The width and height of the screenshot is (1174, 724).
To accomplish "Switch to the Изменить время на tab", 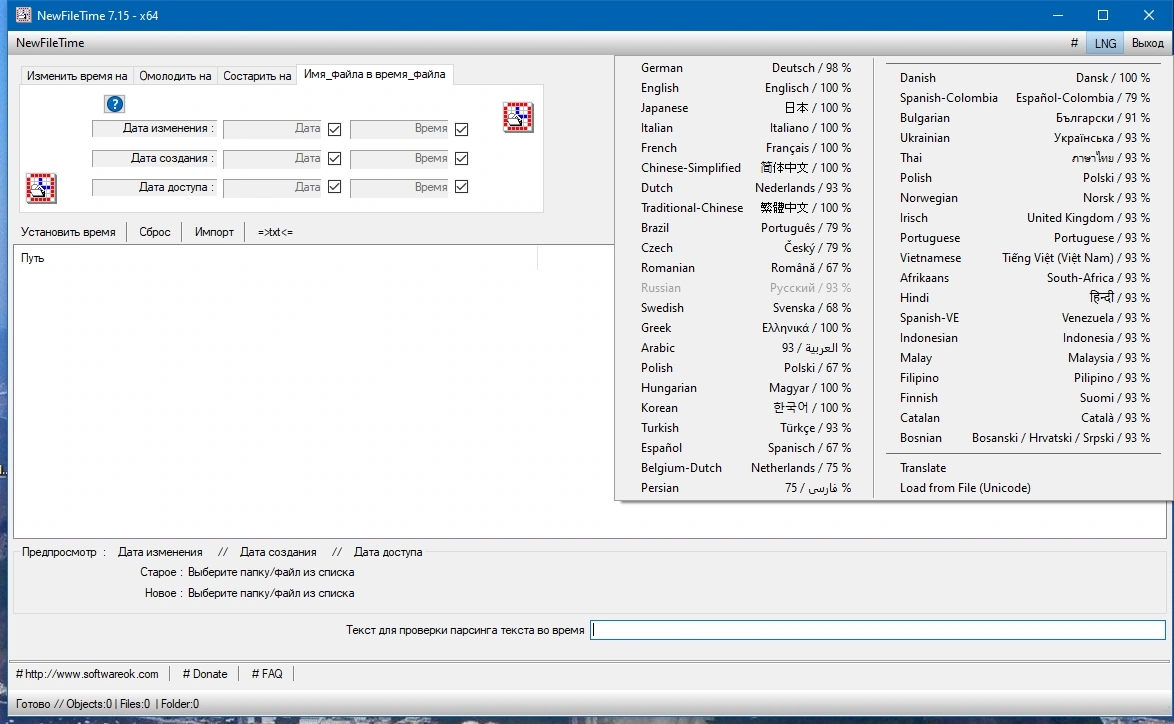I will tap(77, 76).
